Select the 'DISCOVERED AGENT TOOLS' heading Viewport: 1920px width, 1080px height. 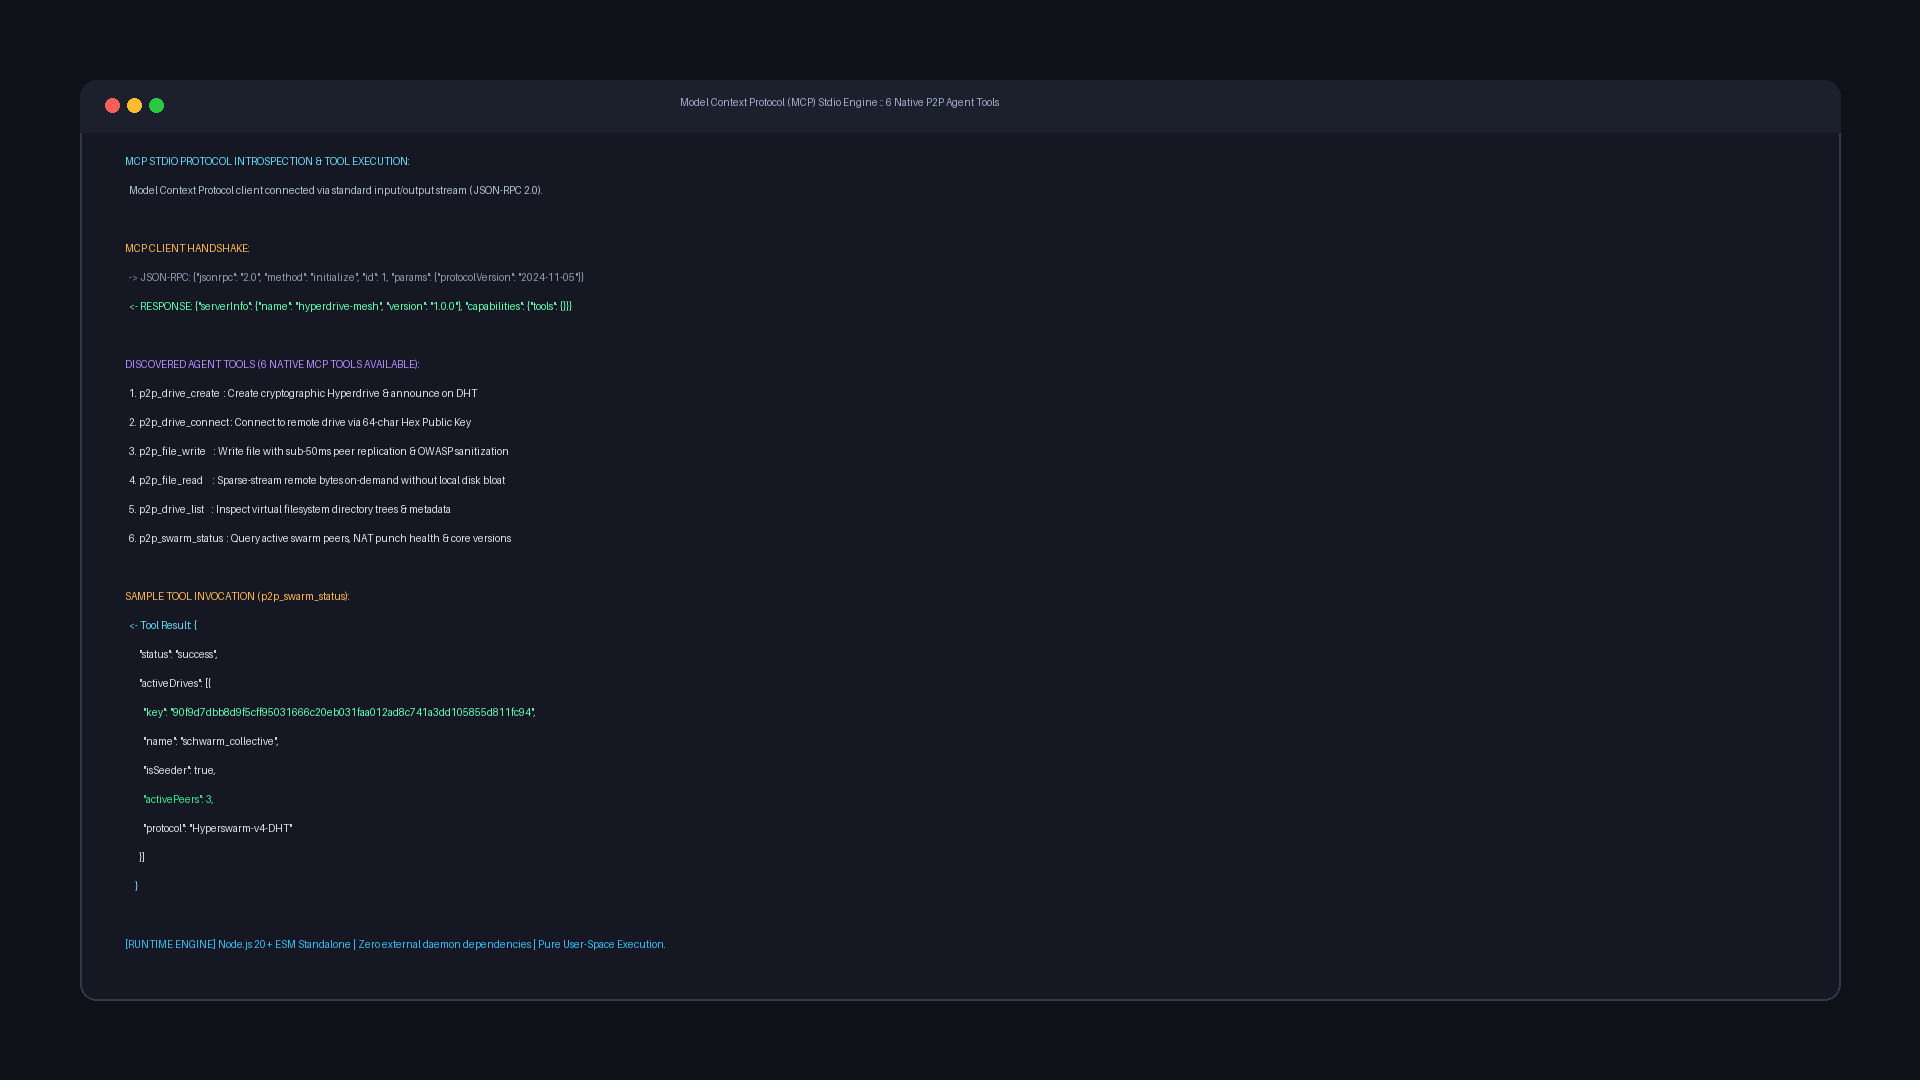[272, 365]
